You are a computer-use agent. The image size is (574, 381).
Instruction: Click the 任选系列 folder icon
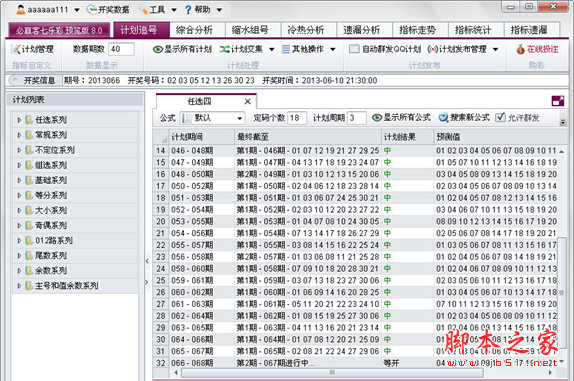click(29, 120)
